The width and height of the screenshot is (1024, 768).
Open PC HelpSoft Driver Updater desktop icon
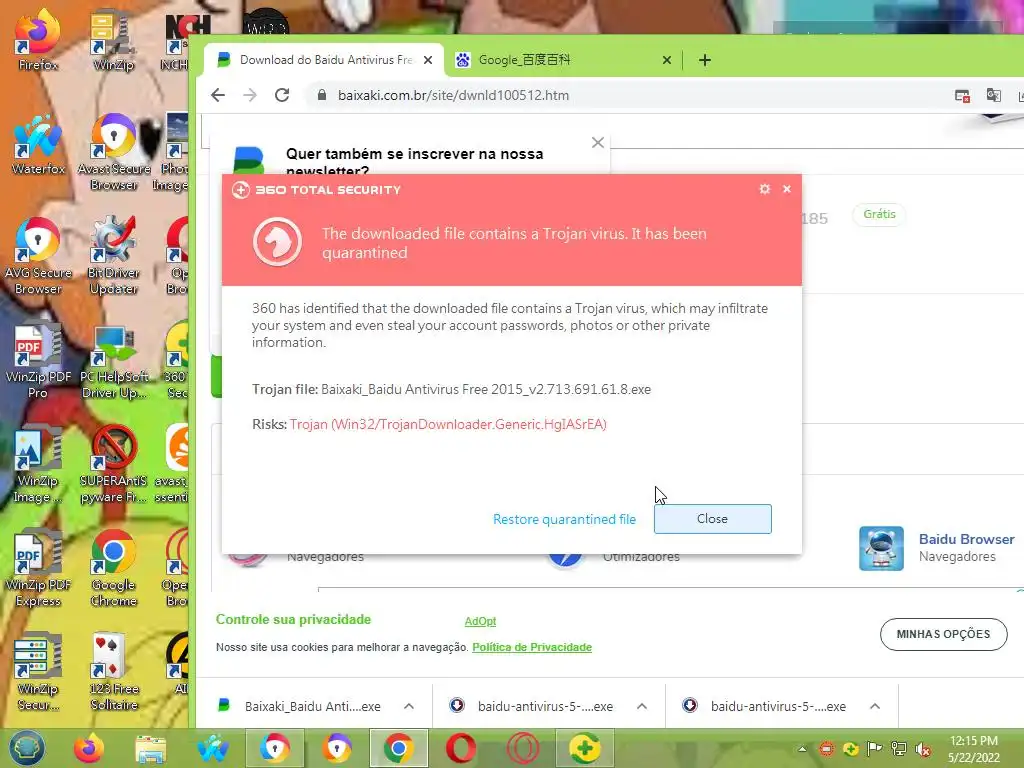coord(114,361)
